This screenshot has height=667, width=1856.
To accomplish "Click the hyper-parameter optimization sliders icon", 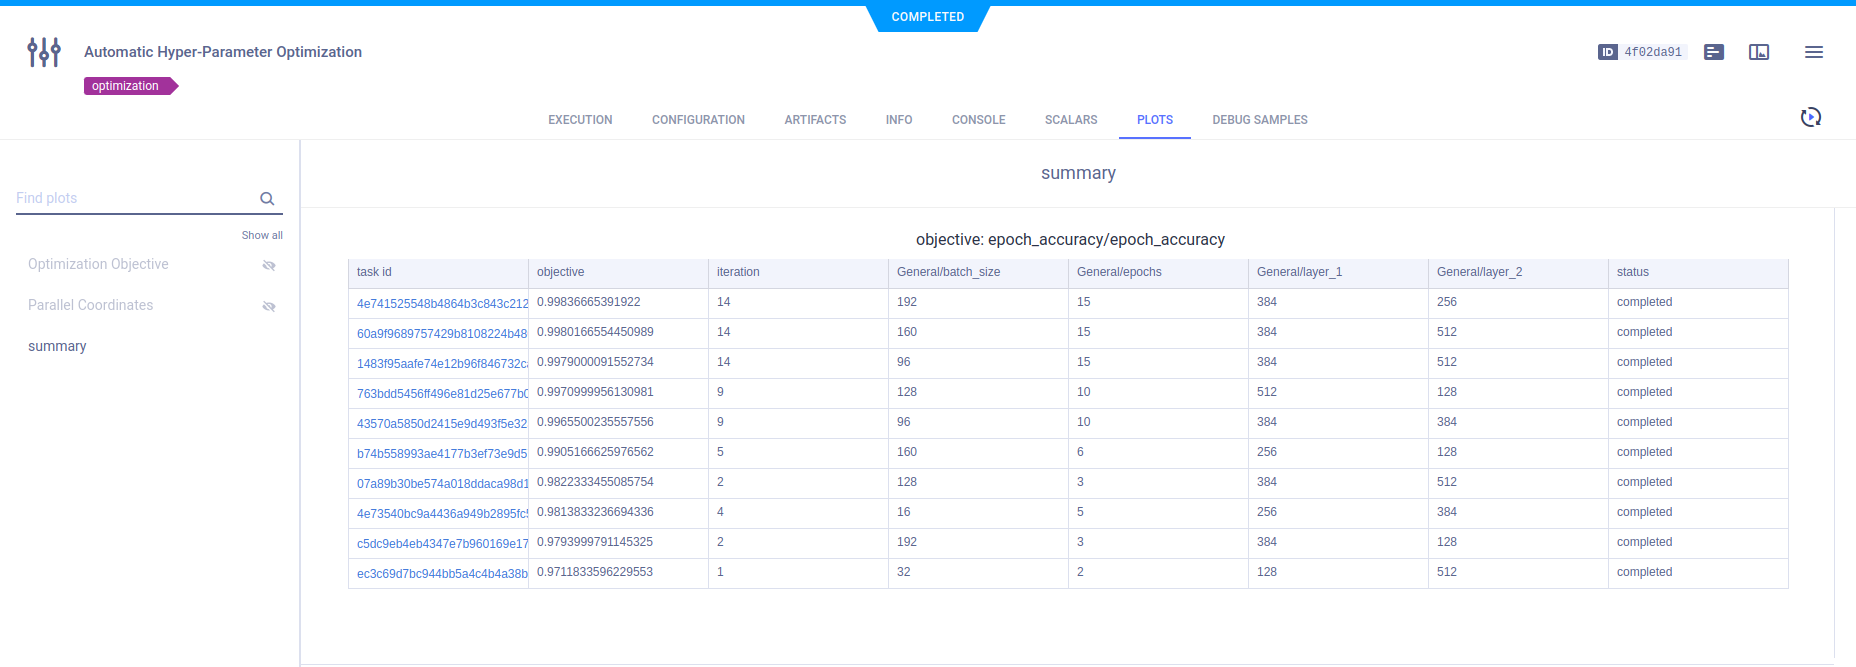I will tap(44, 52).
